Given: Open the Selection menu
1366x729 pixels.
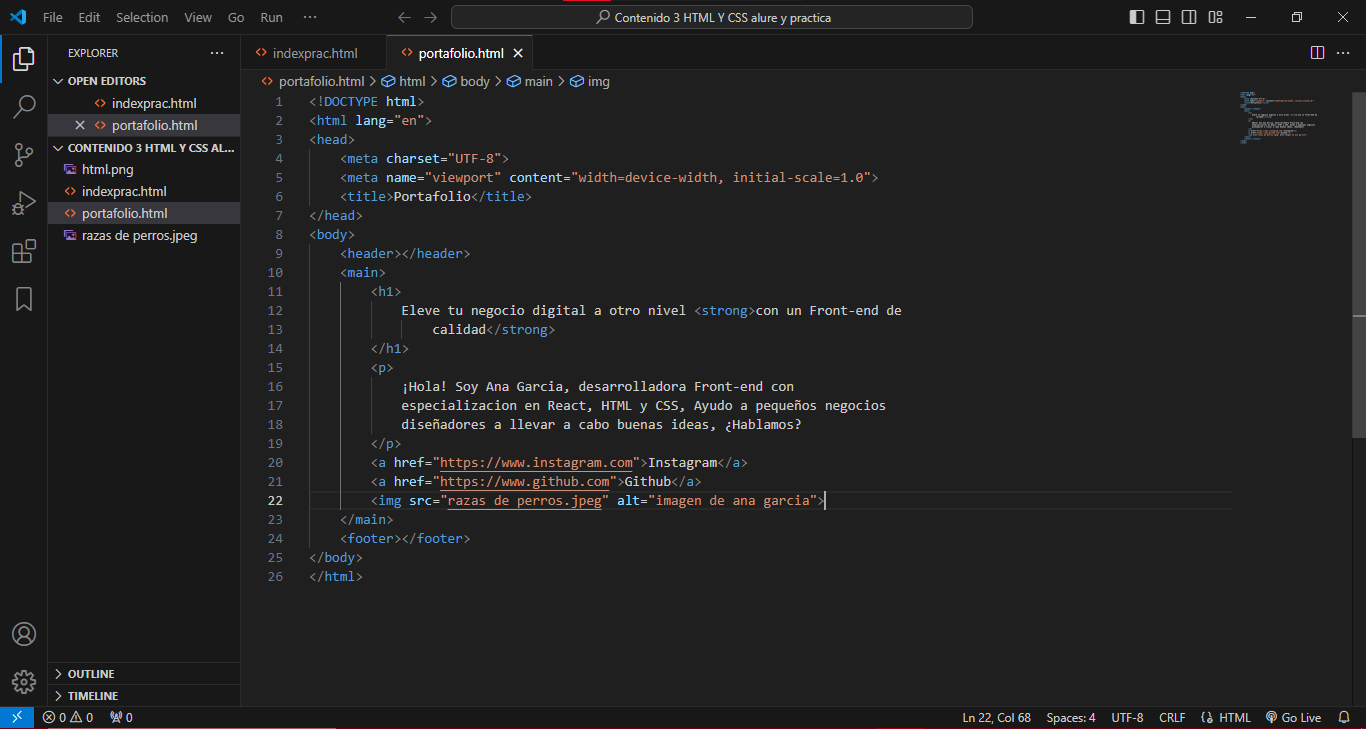Looking at the screenshot, I should [x=142, y=17].
